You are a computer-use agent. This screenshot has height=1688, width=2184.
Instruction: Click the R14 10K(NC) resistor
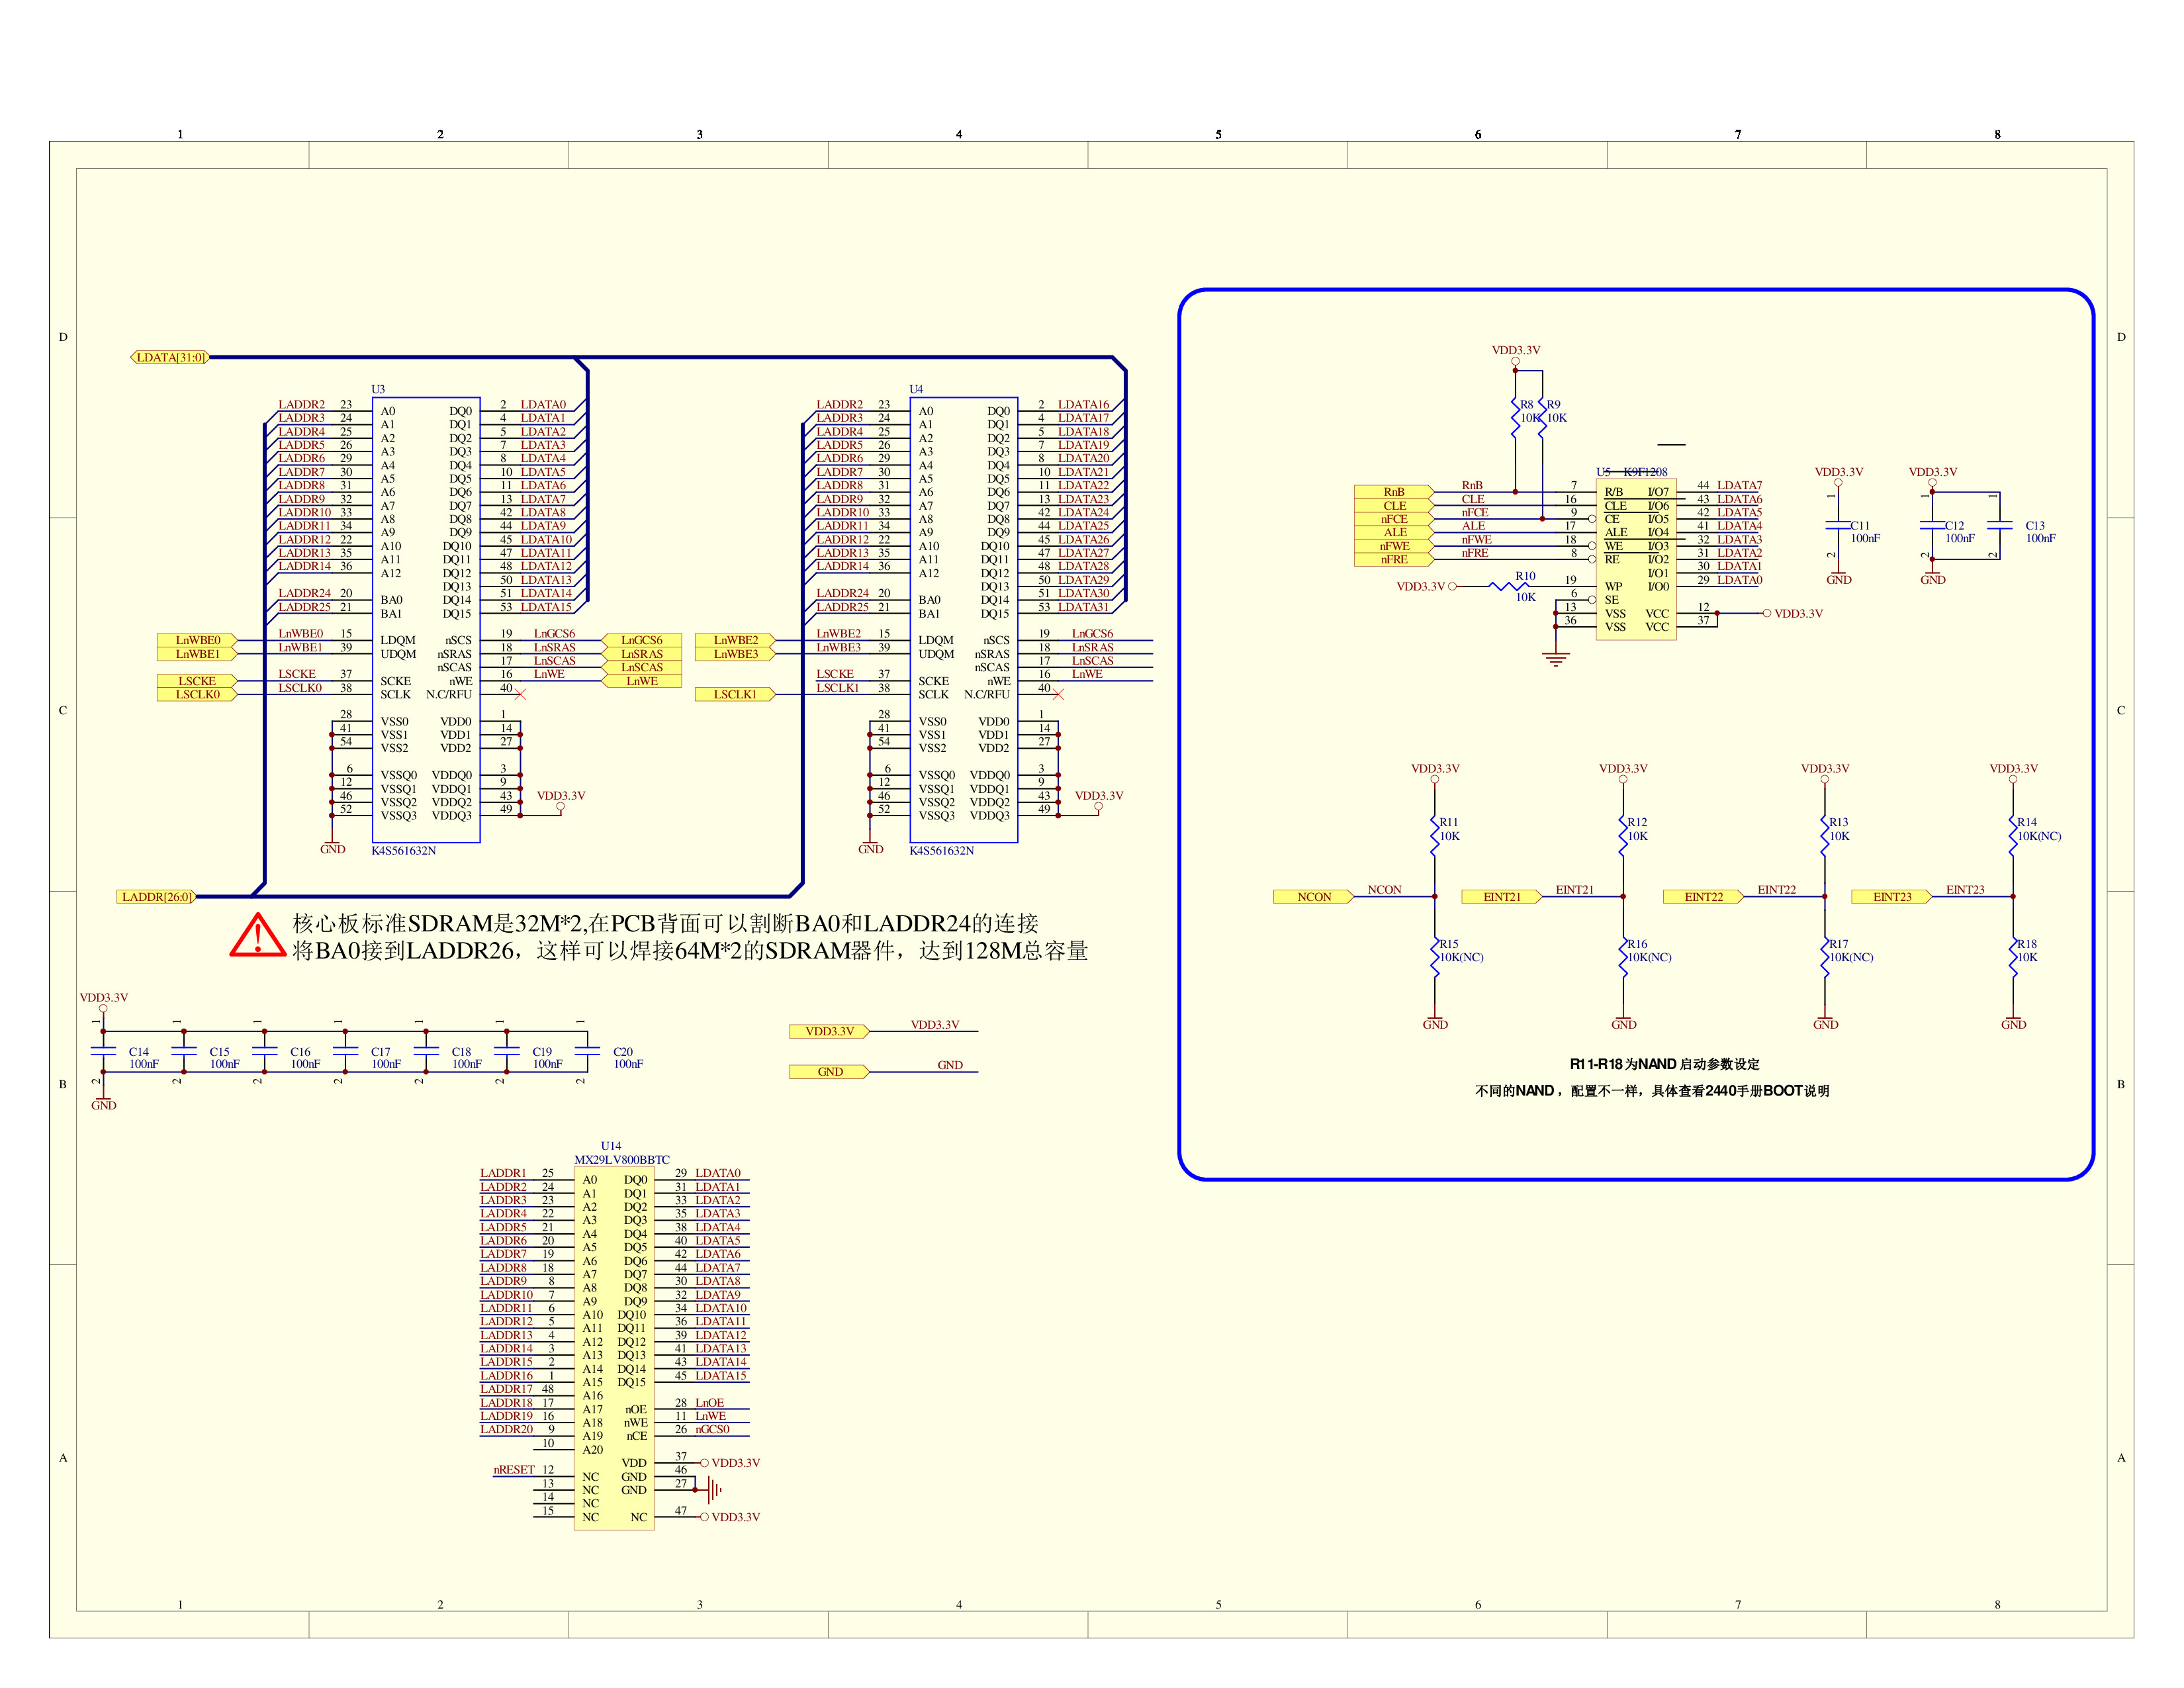pyautogui.click(x=2012, y=835)
